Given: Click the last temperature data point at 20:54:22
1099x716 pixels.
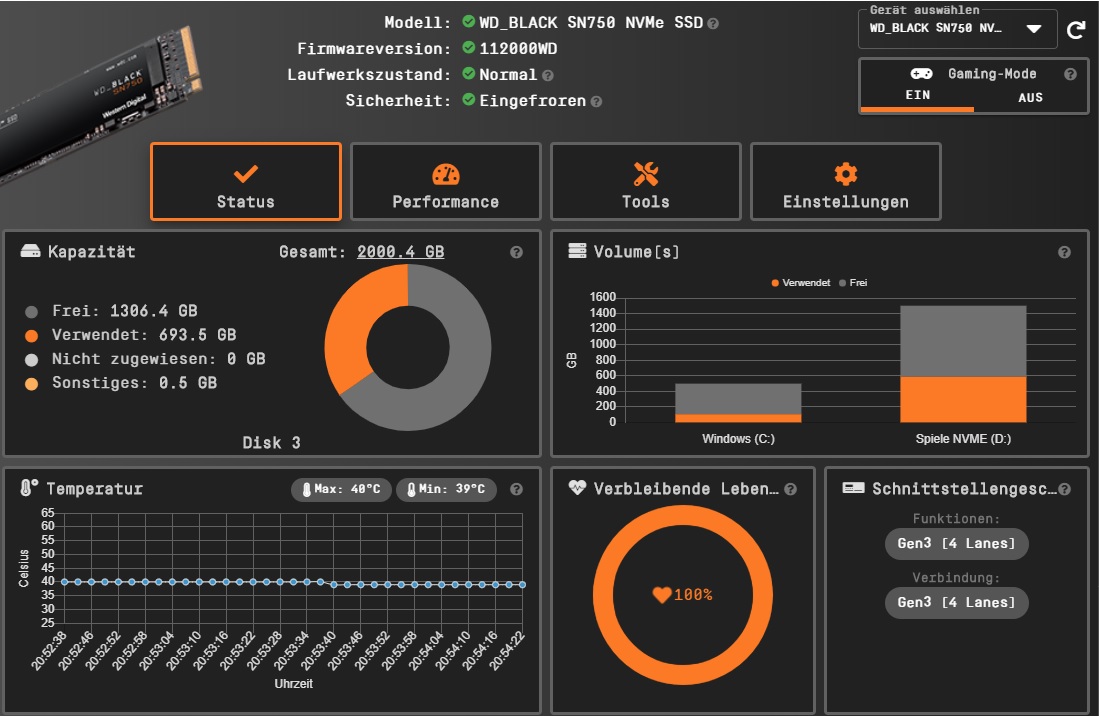Looking at the screenshot, I should (522, 584).
